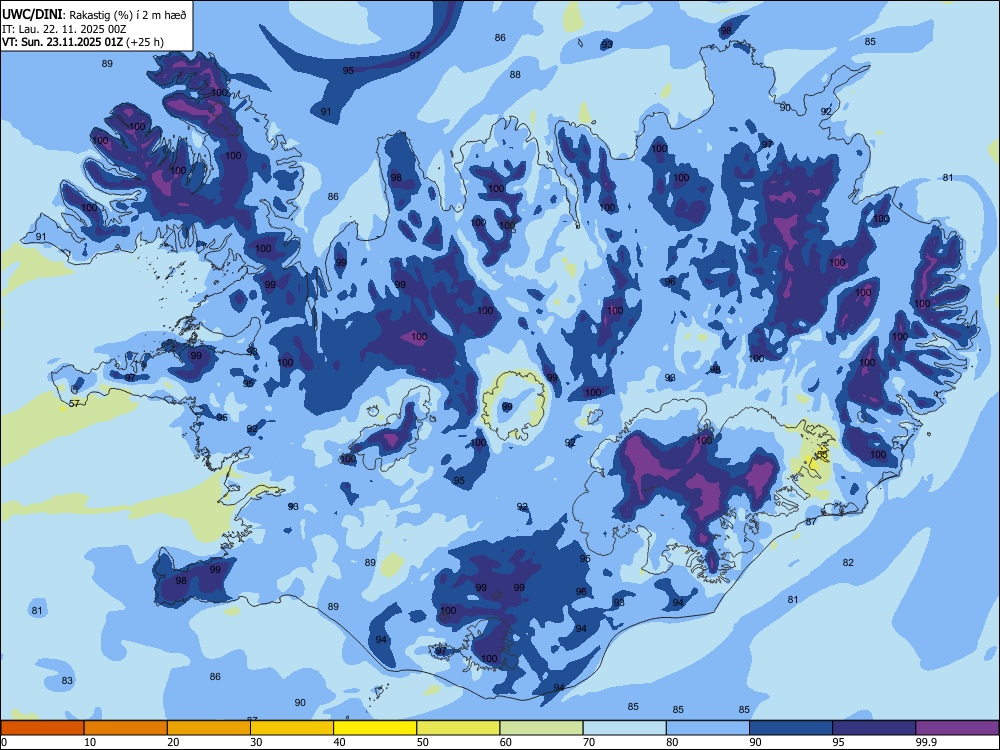Click the UWC/DINI model title
Screen dimensions: 1000x750
click(x=32, y=14)
